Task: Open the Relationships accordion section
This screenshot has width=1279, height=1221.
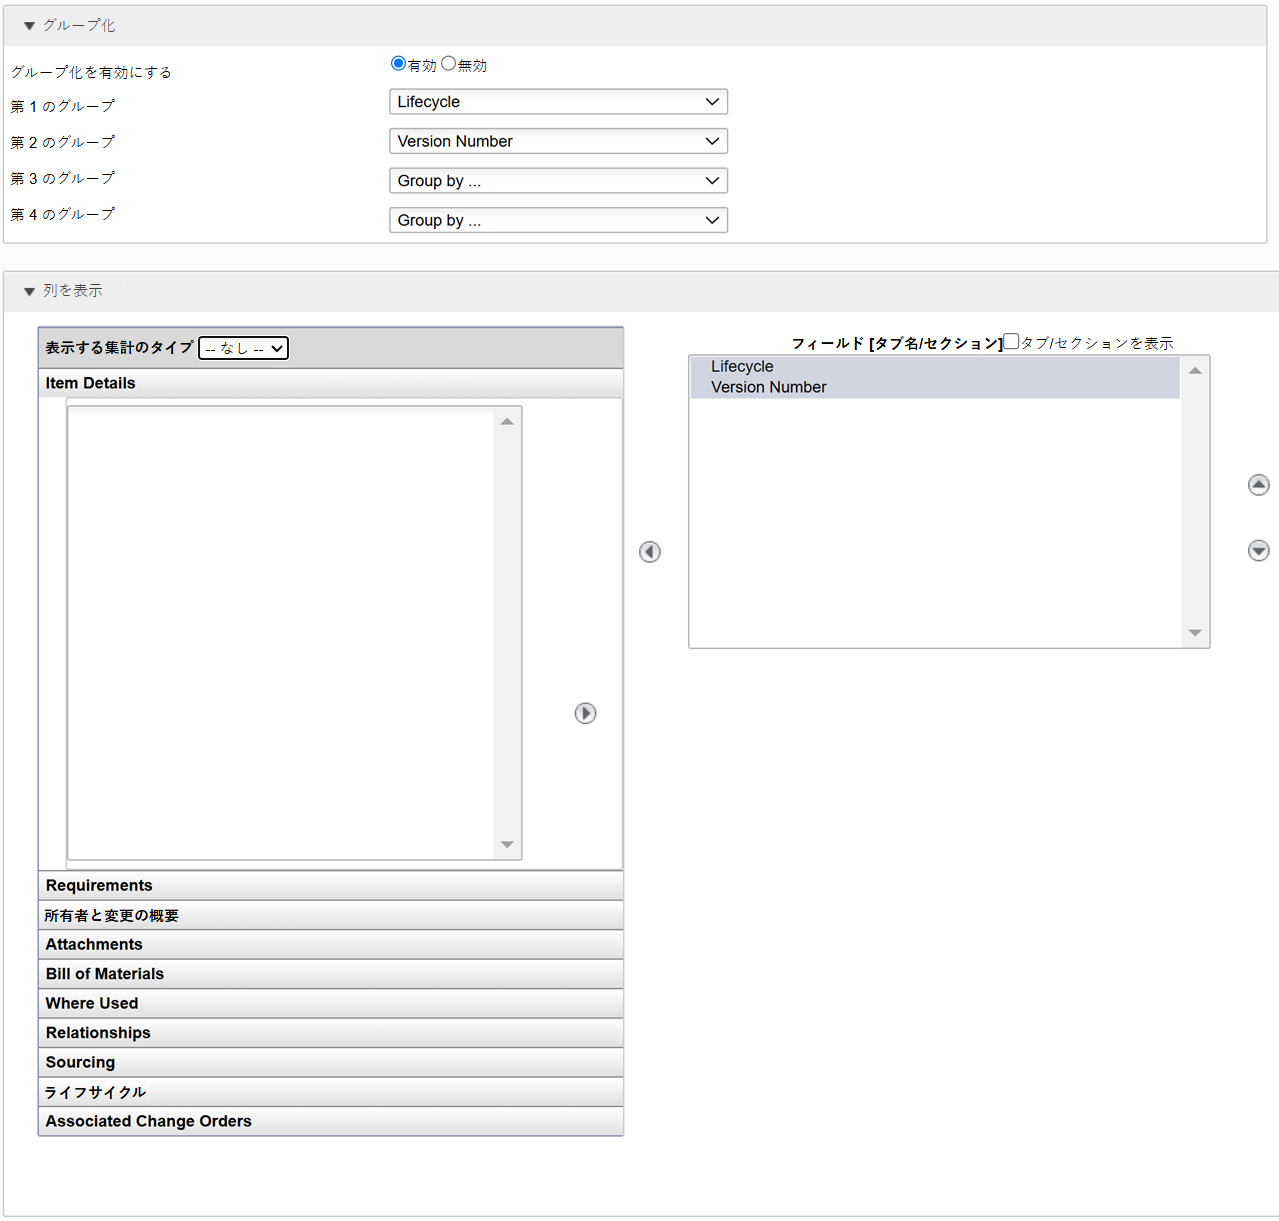Action: (331, 1033)
